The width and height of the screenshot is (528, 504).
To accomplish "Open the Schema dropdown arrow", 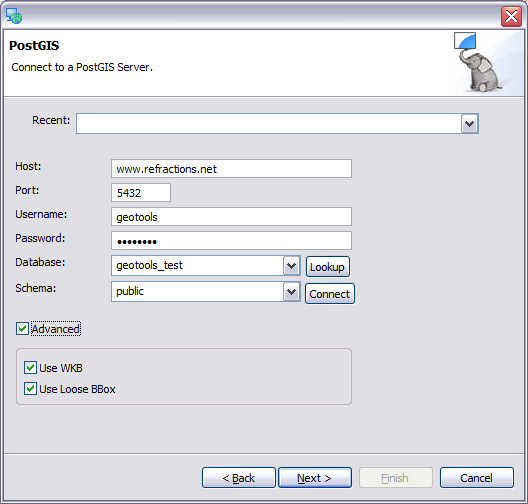I will point(291,292).
